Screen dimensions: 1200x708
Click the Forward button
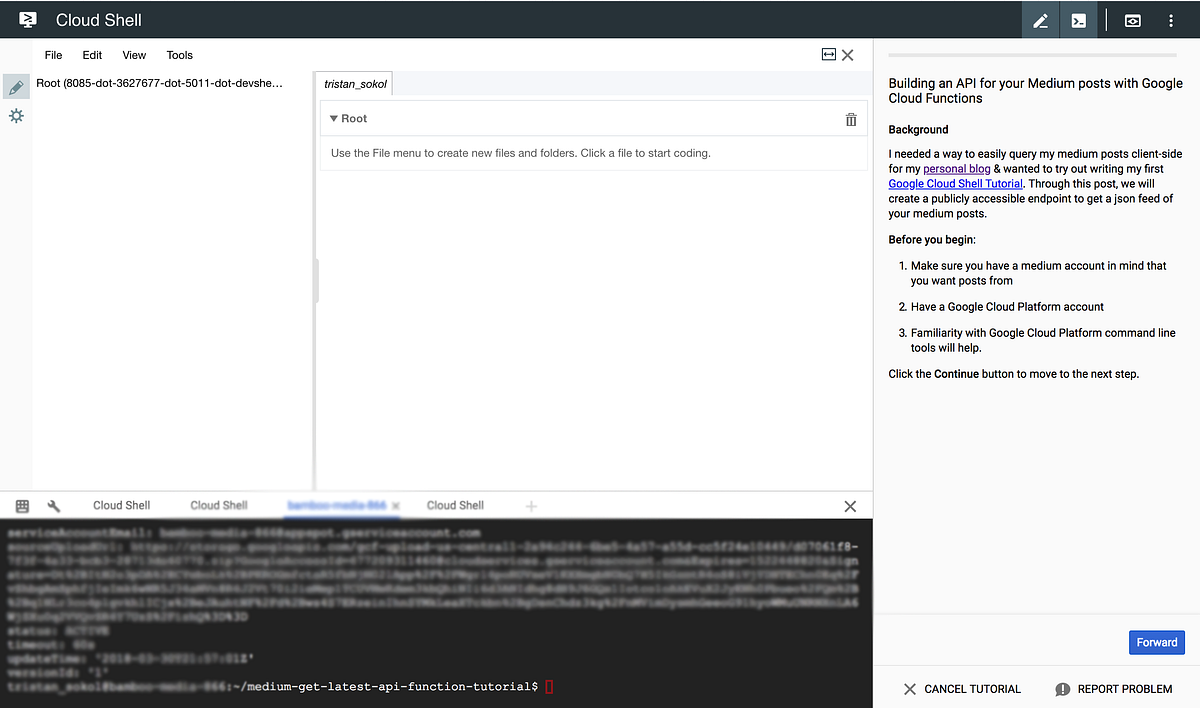(1156, 642)
